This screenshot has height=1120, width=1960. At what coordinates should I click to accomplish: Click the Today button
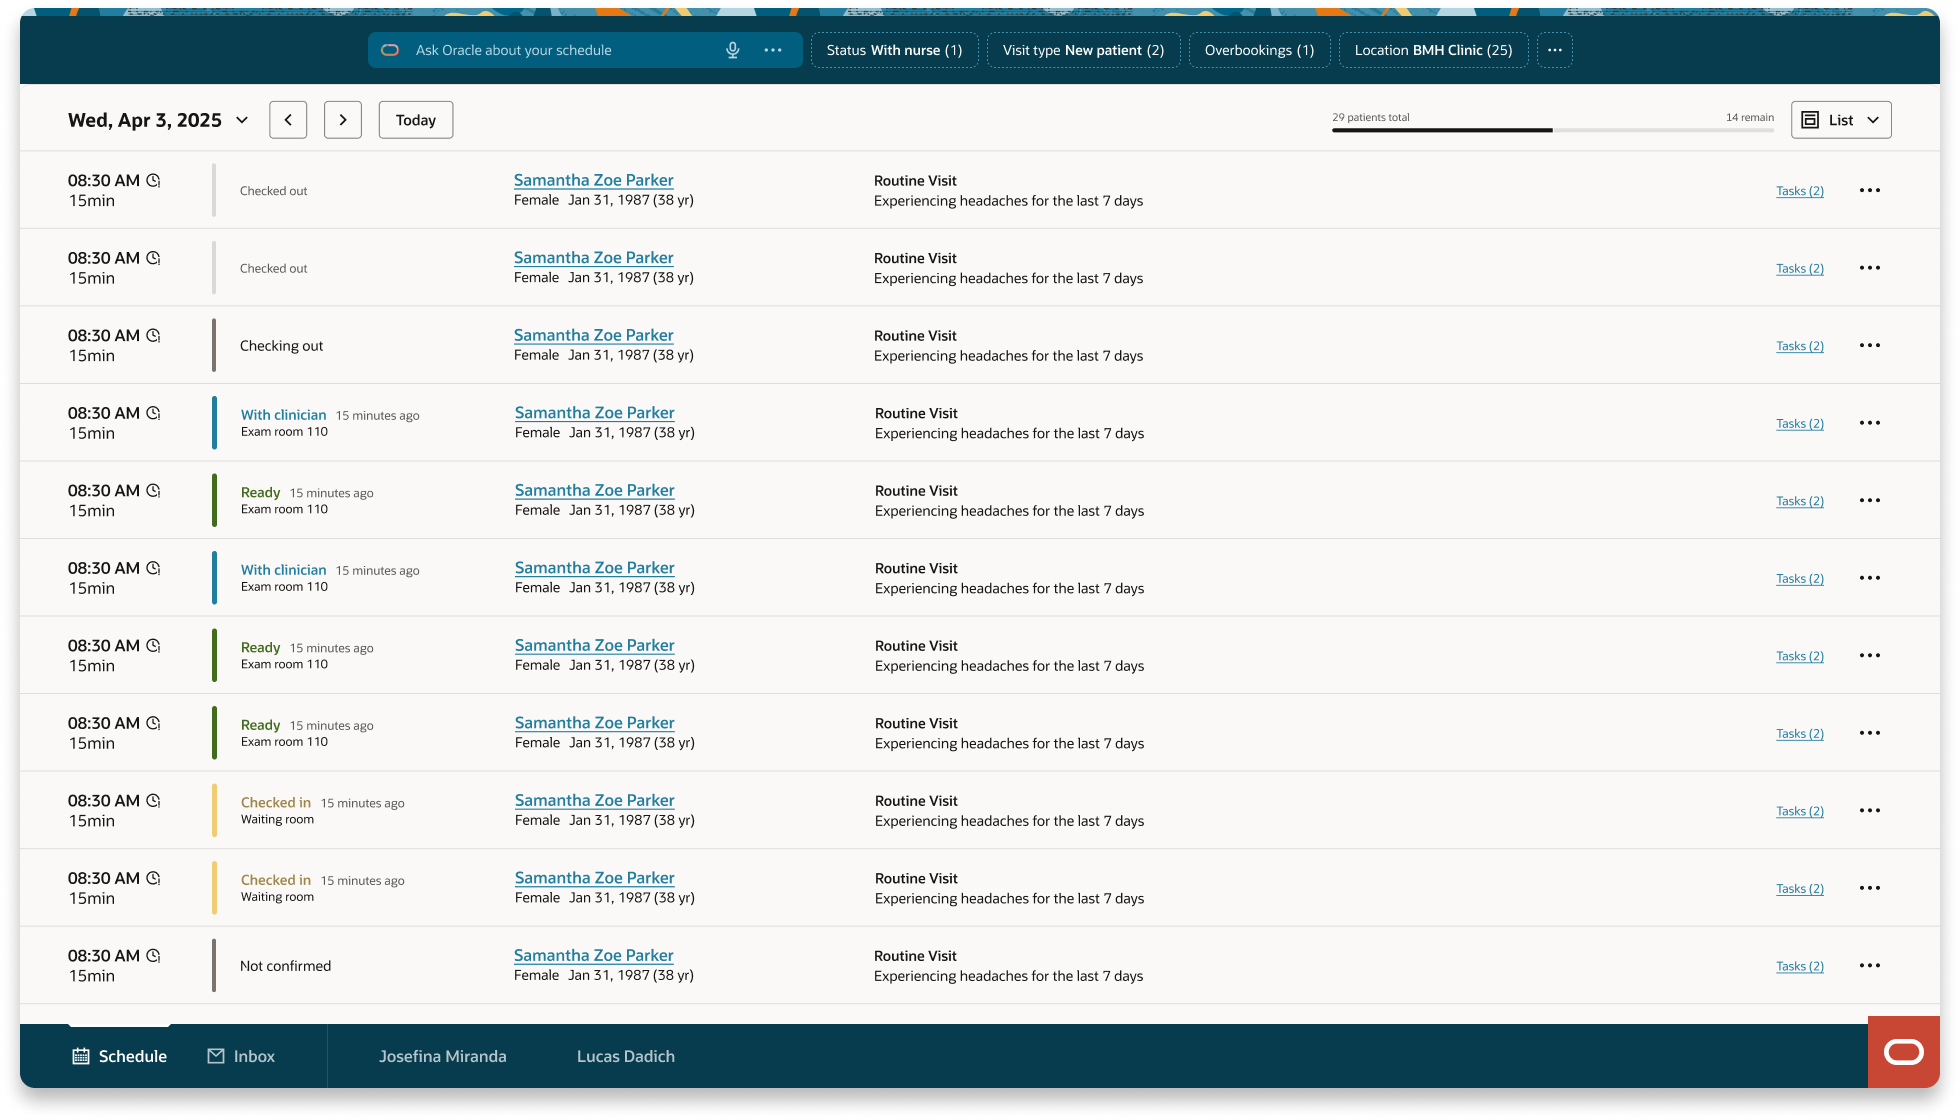(416, 120)
